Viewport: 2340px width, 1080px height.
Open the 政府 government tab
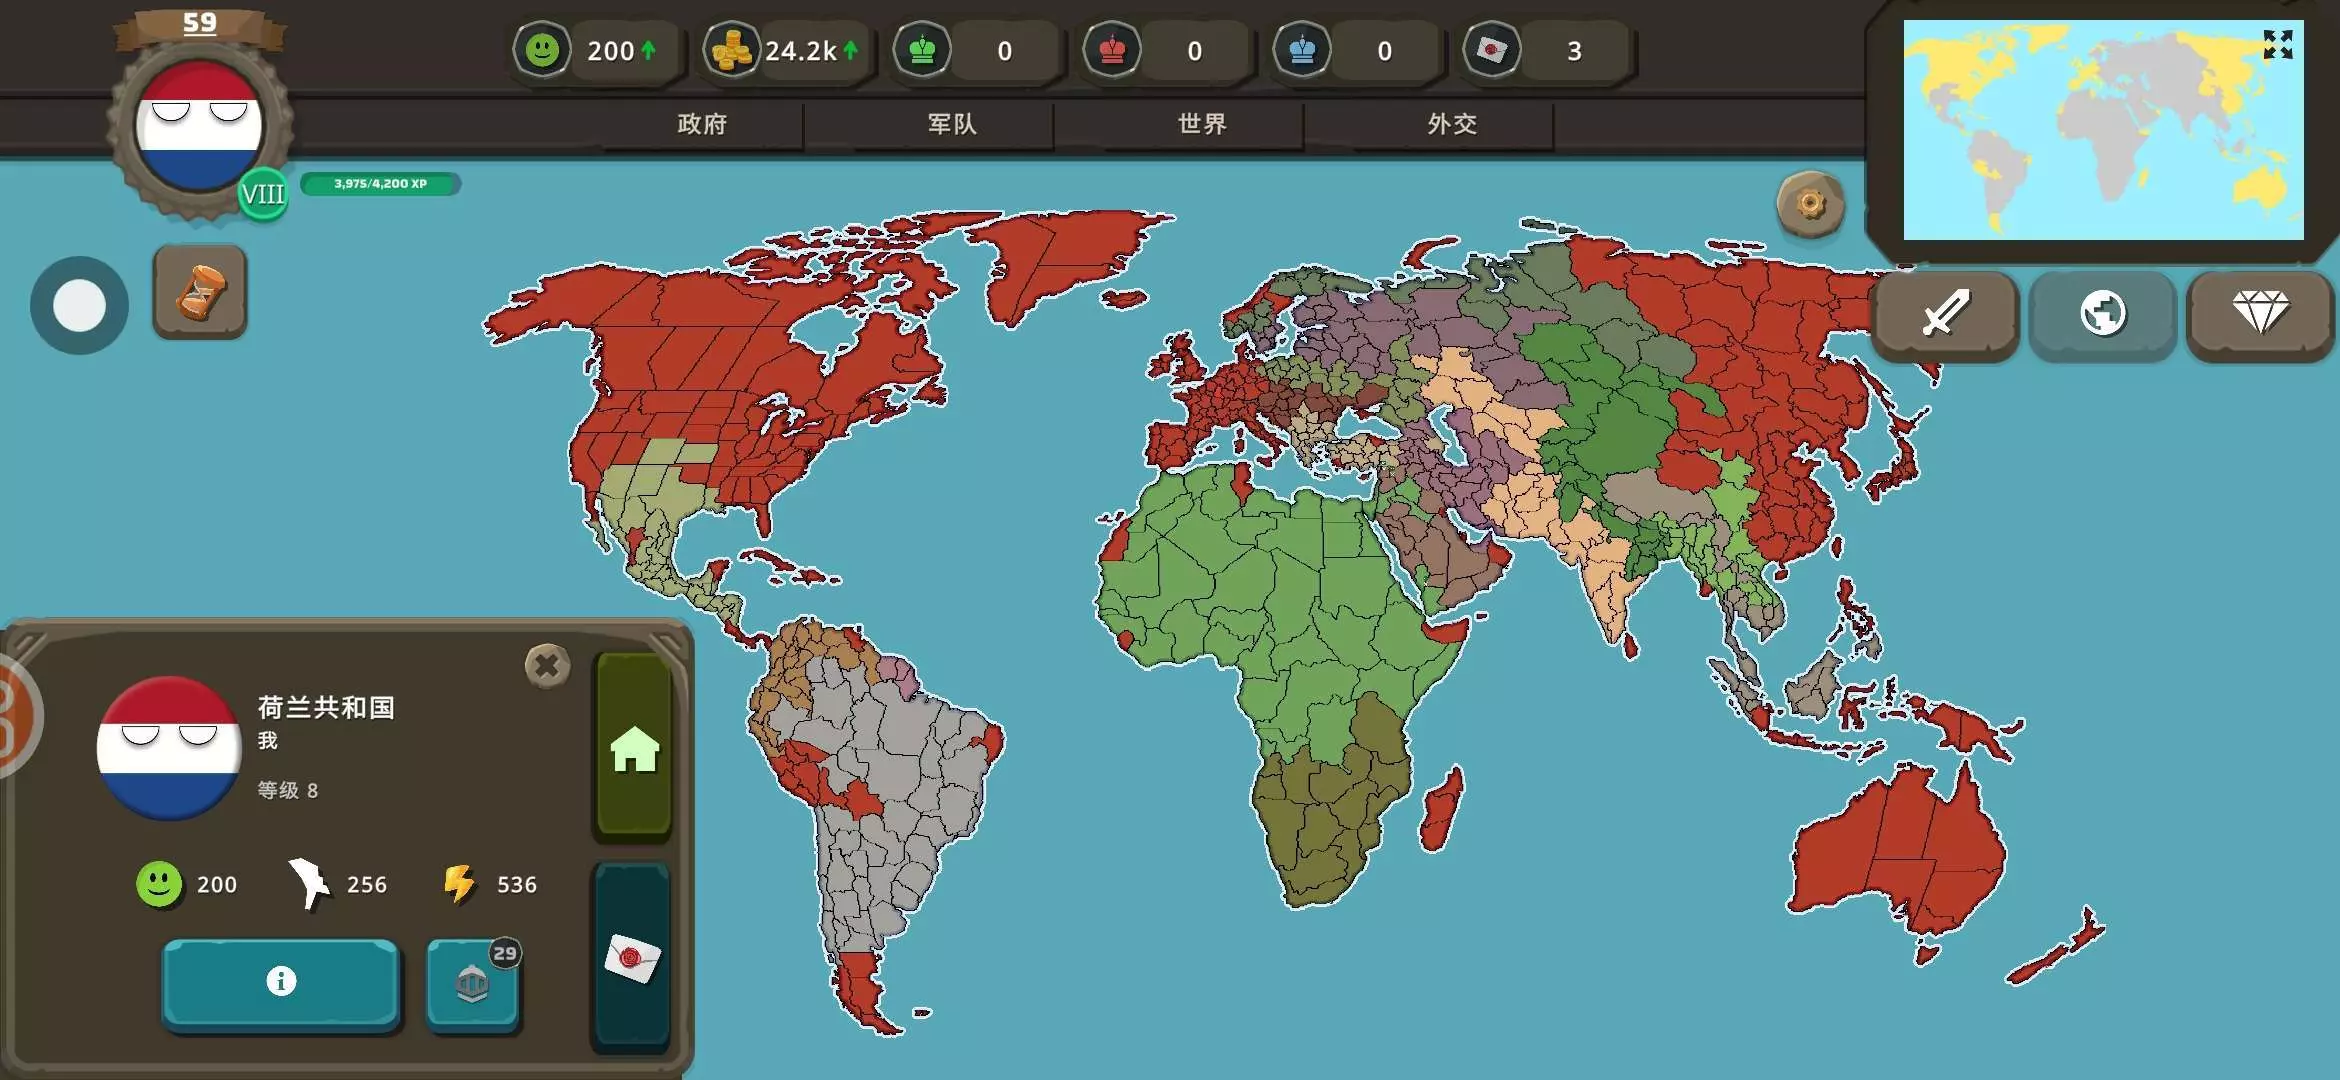pos(702,124)
